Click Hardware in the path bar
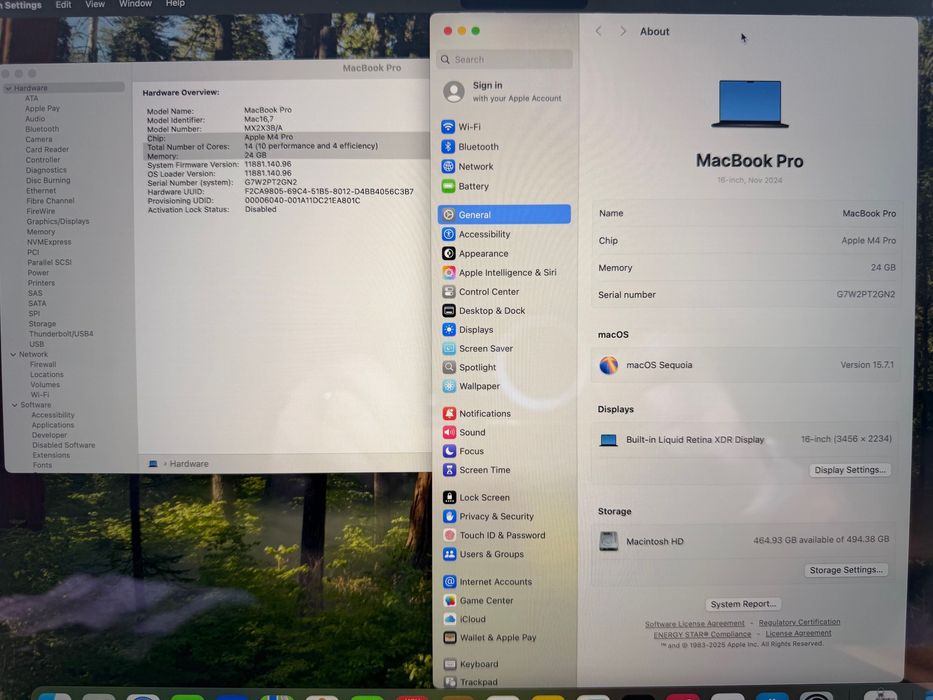 [189, 464]
